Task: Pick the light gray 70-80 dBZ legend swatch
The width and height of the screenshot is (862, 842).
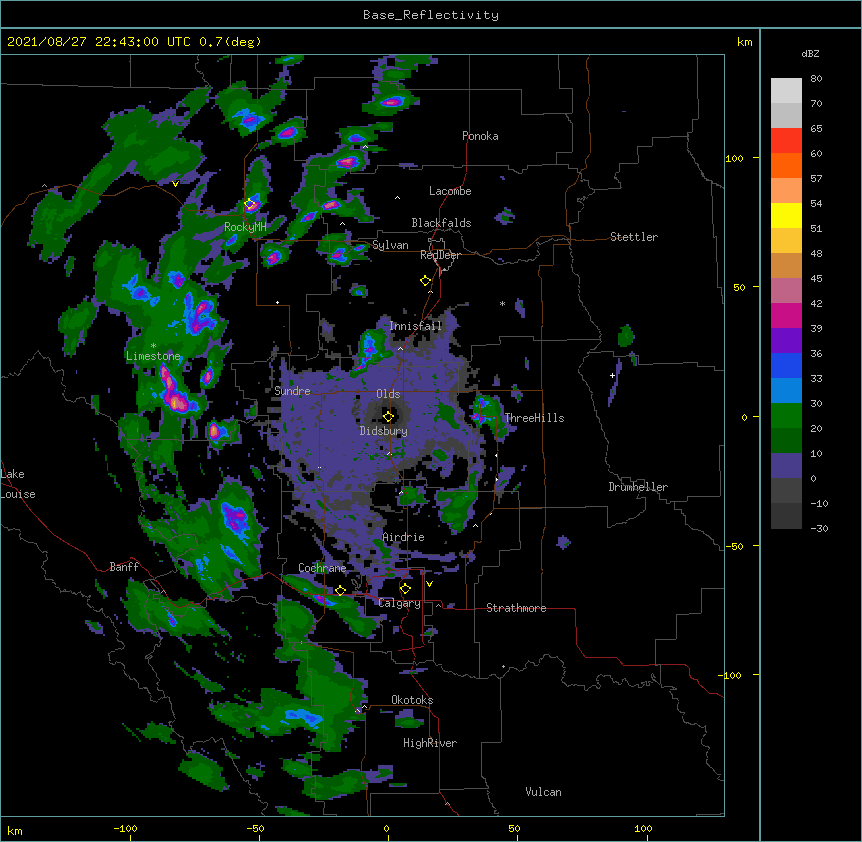Action: [786, 91]
